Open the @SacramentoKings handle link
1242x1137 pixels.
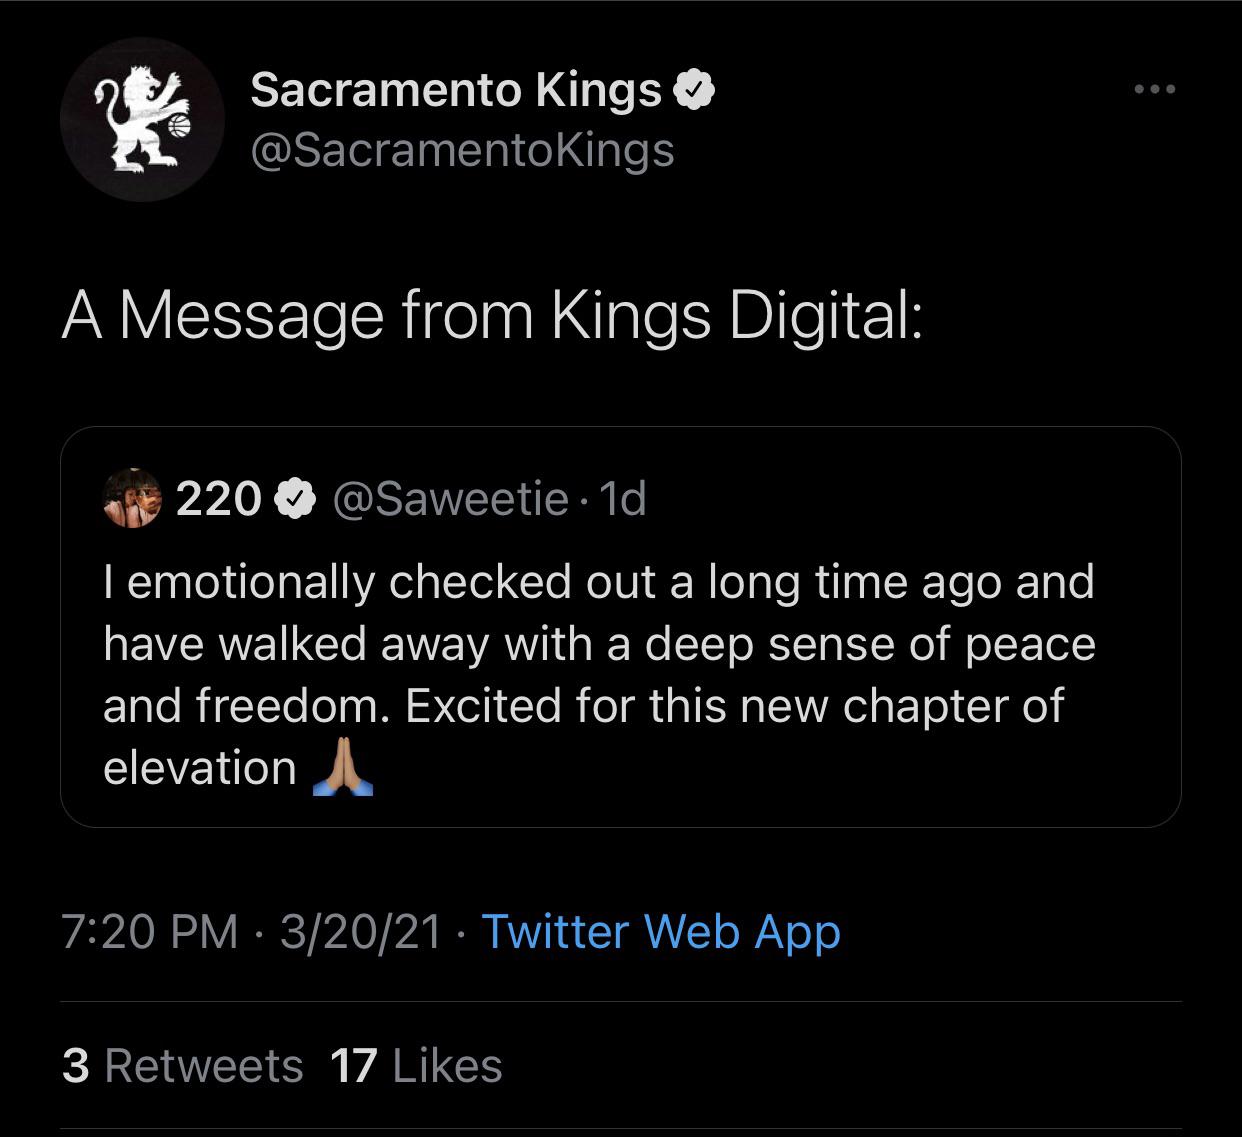pos(462,150)
